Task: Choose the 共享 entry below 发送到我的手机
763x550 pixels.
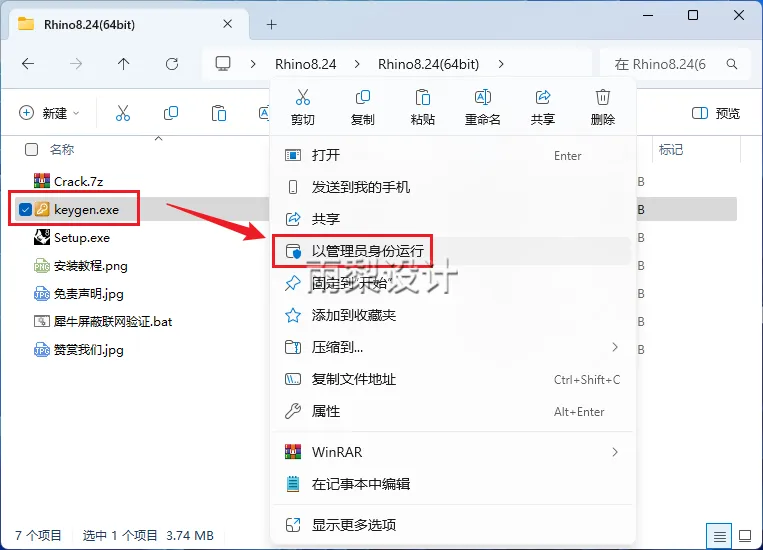Action: tap(453, 219)
